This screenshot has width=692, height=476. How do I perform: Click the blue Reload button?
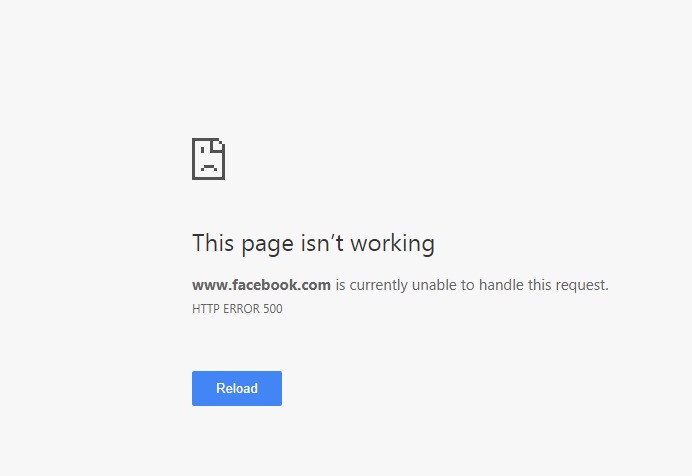(237, 388)
